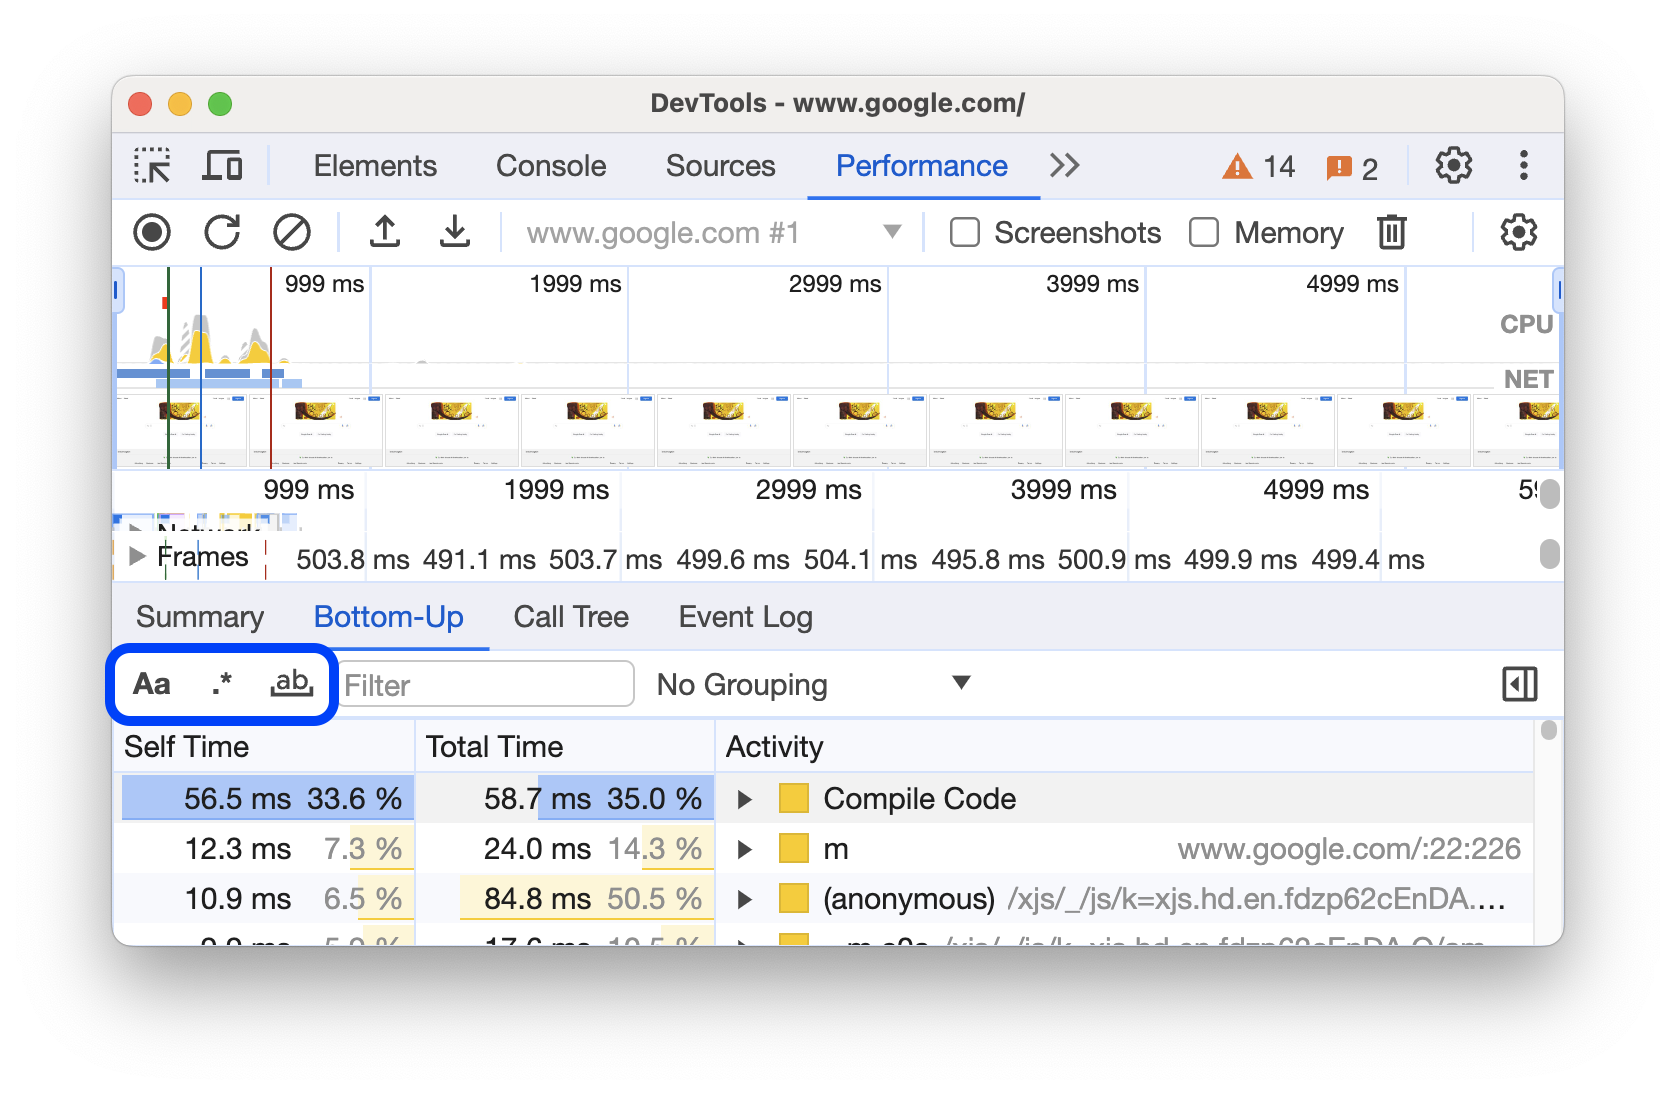The height and width of the screenshot is (1094, 1676).
Task: Toggle the device toolbar icon
Action: coord(222,165)
